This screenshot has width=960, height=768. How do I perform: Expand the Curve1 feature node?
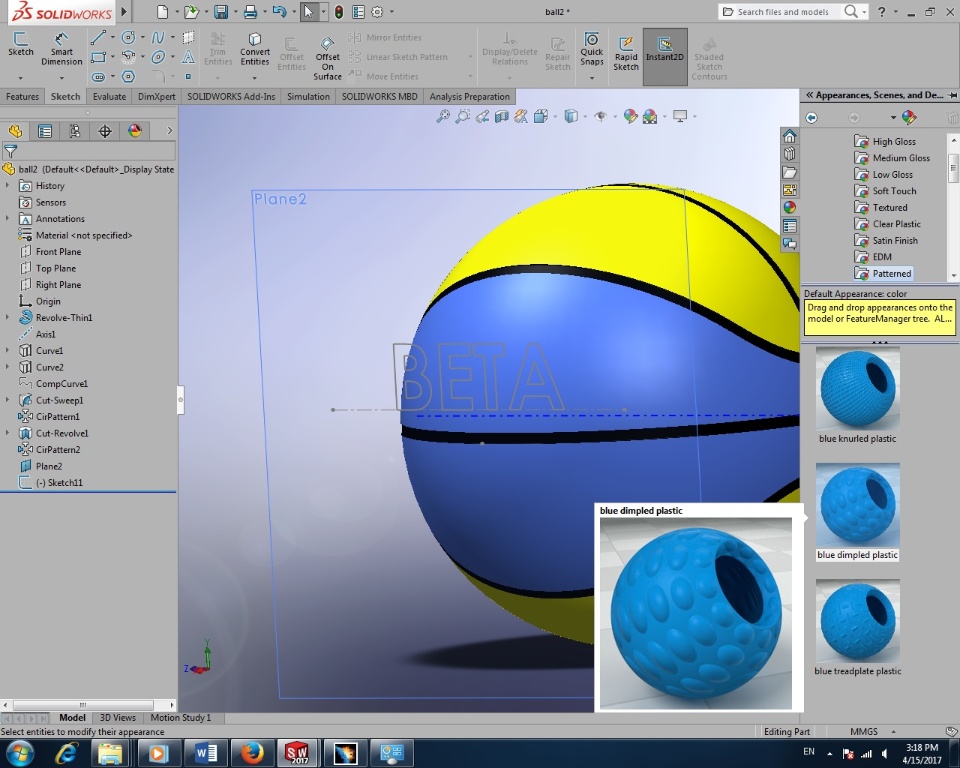(x=7, y=350)
